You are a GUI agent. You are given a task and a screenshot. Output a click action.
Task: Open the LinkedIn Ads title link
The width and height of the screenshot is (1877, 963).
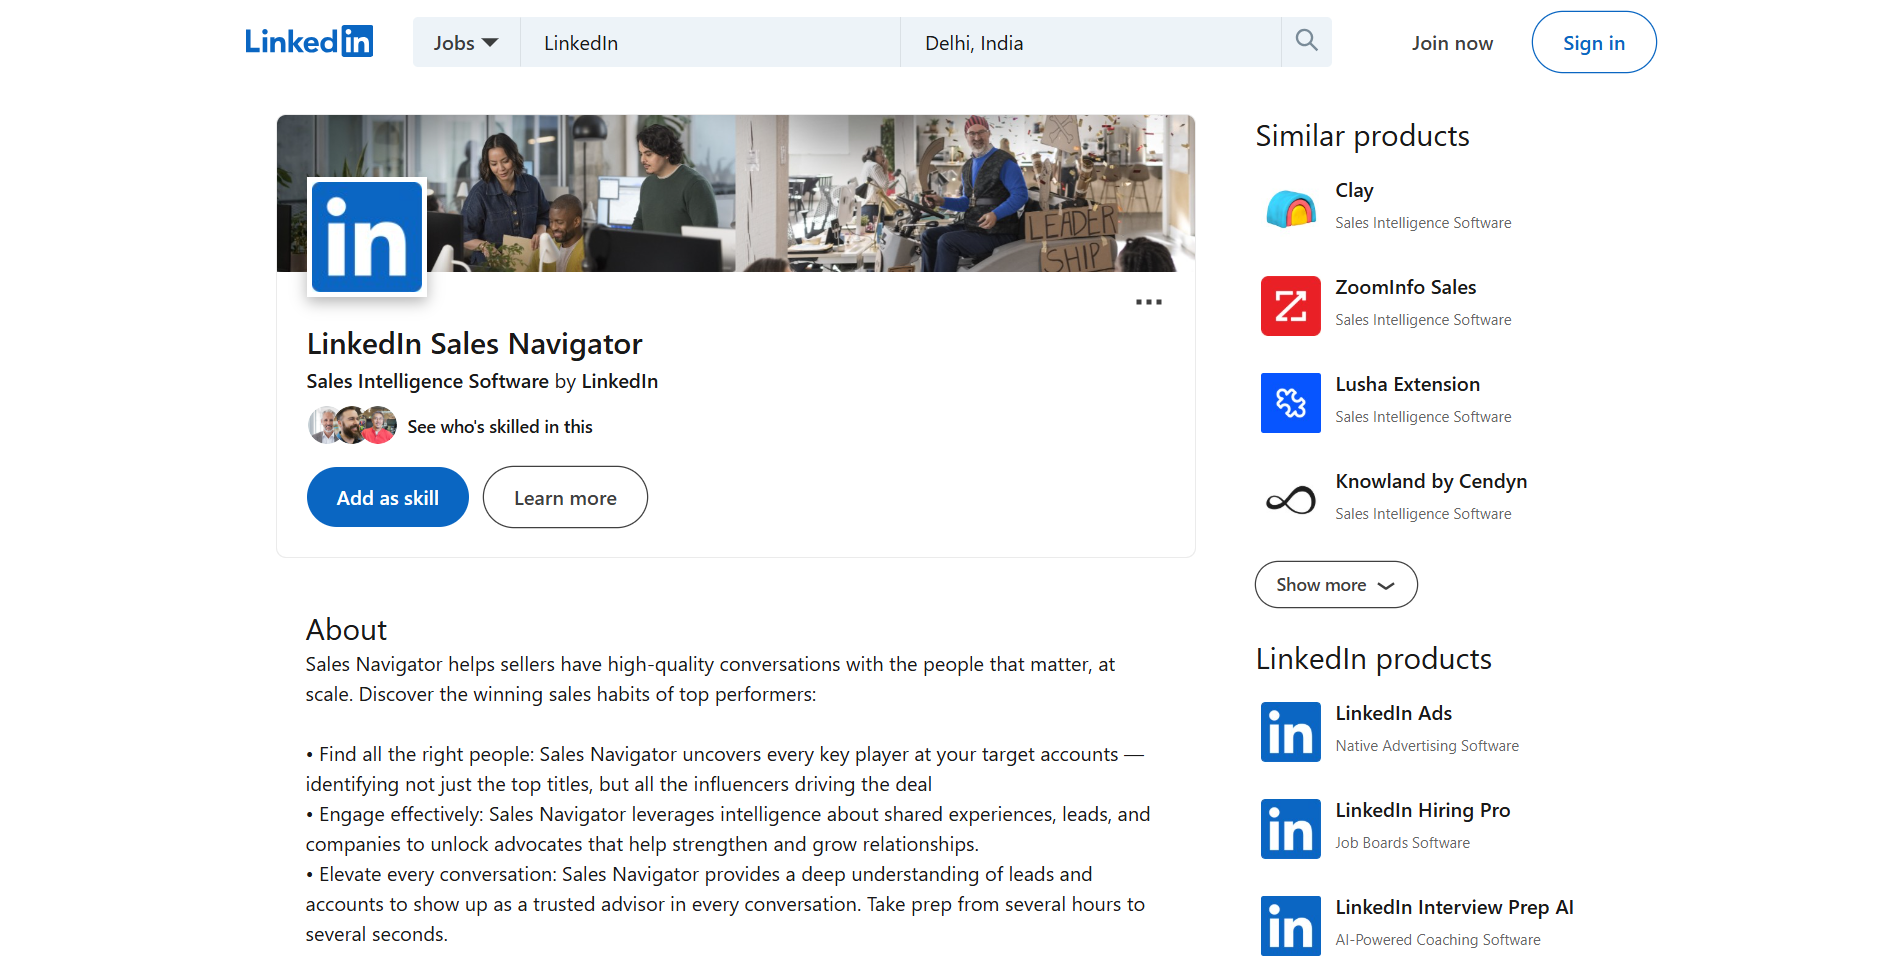click(1393, 713)
